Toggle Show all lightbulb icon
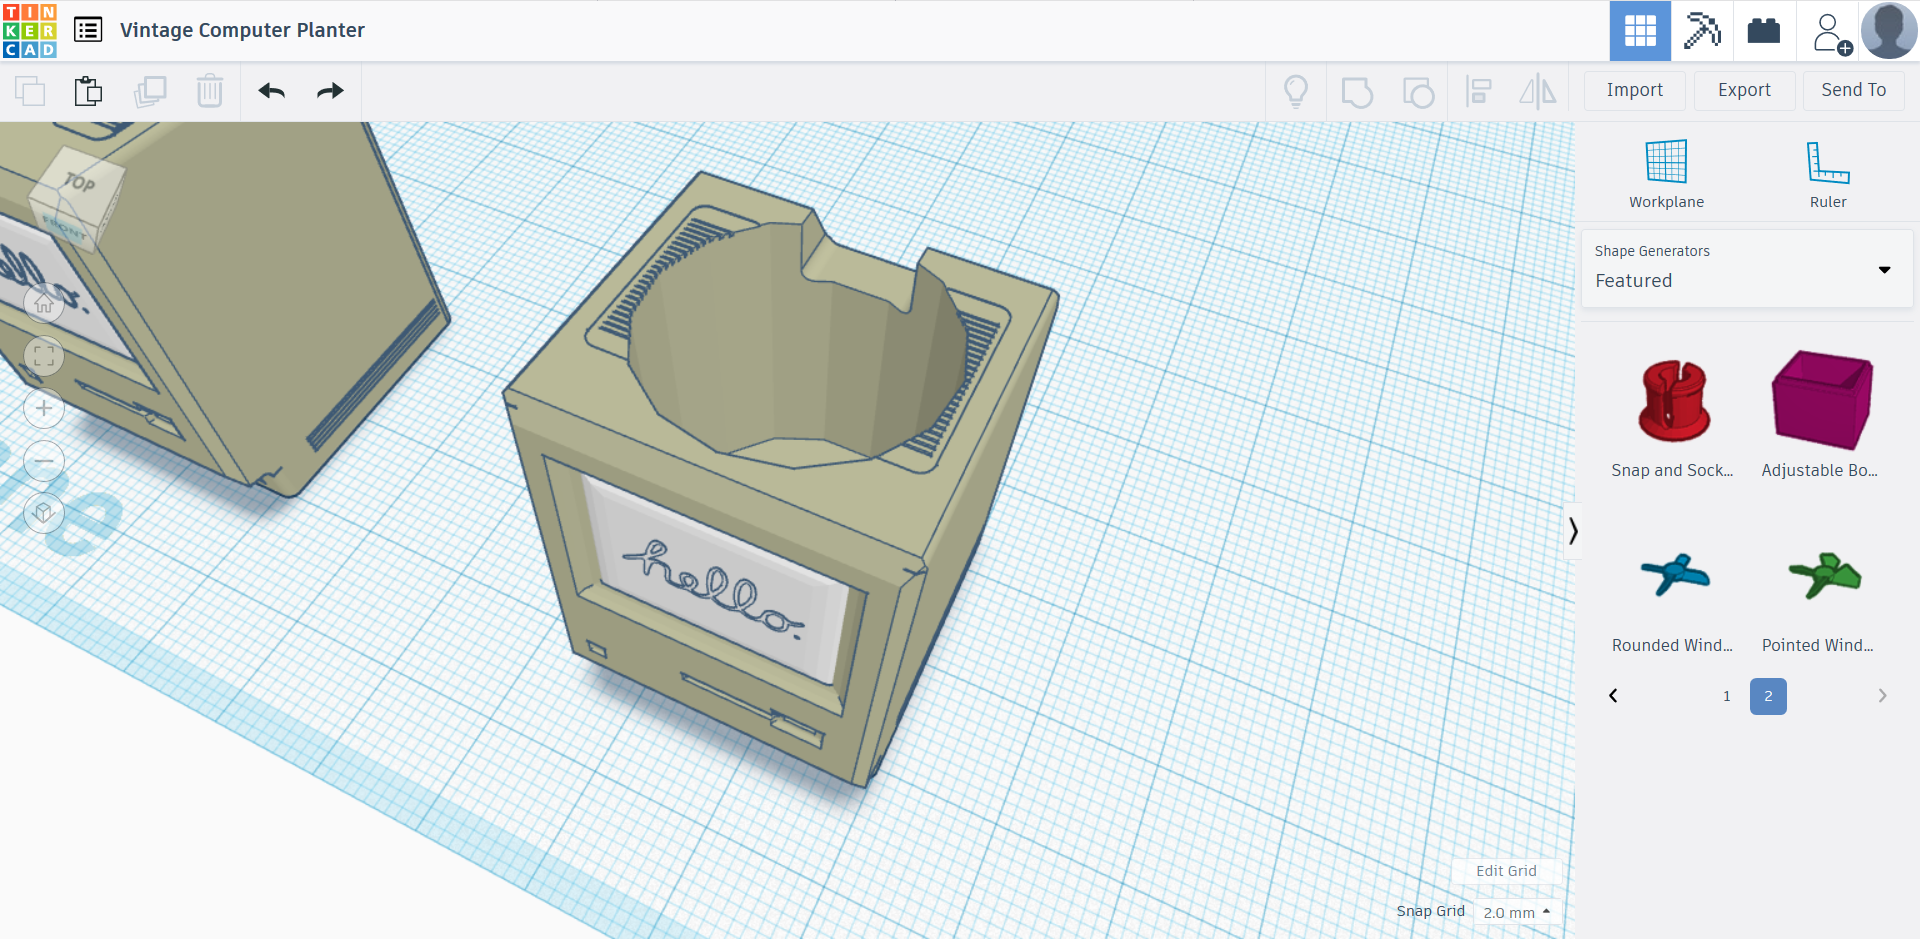 click(x=1296, y=91)
